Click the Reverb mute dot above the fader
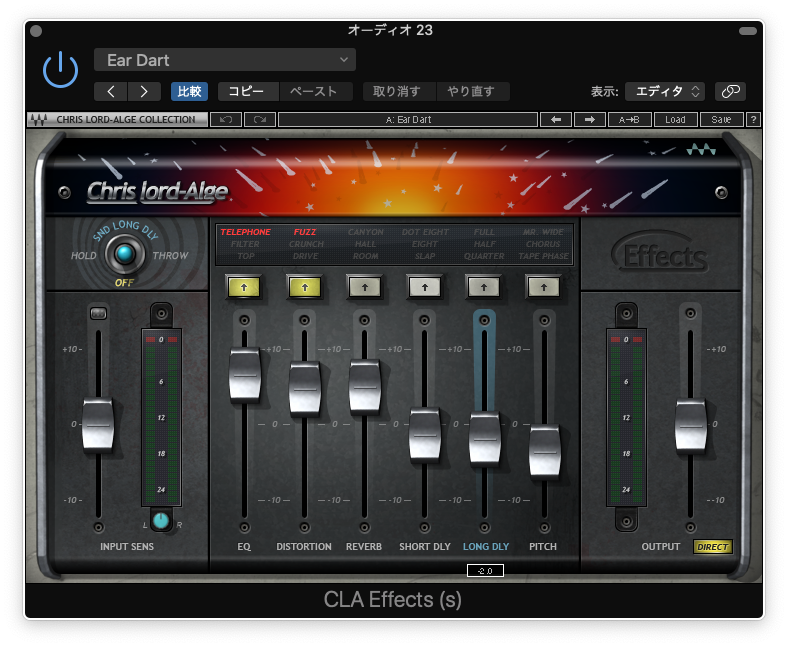 365,320
